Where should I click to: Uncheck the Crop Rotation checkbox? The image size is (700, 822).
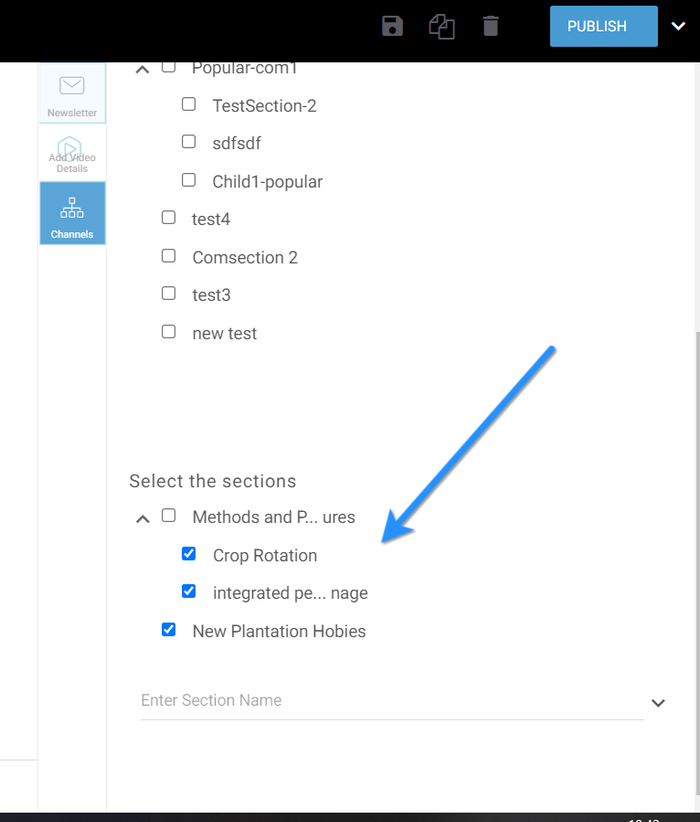point(189,554)
